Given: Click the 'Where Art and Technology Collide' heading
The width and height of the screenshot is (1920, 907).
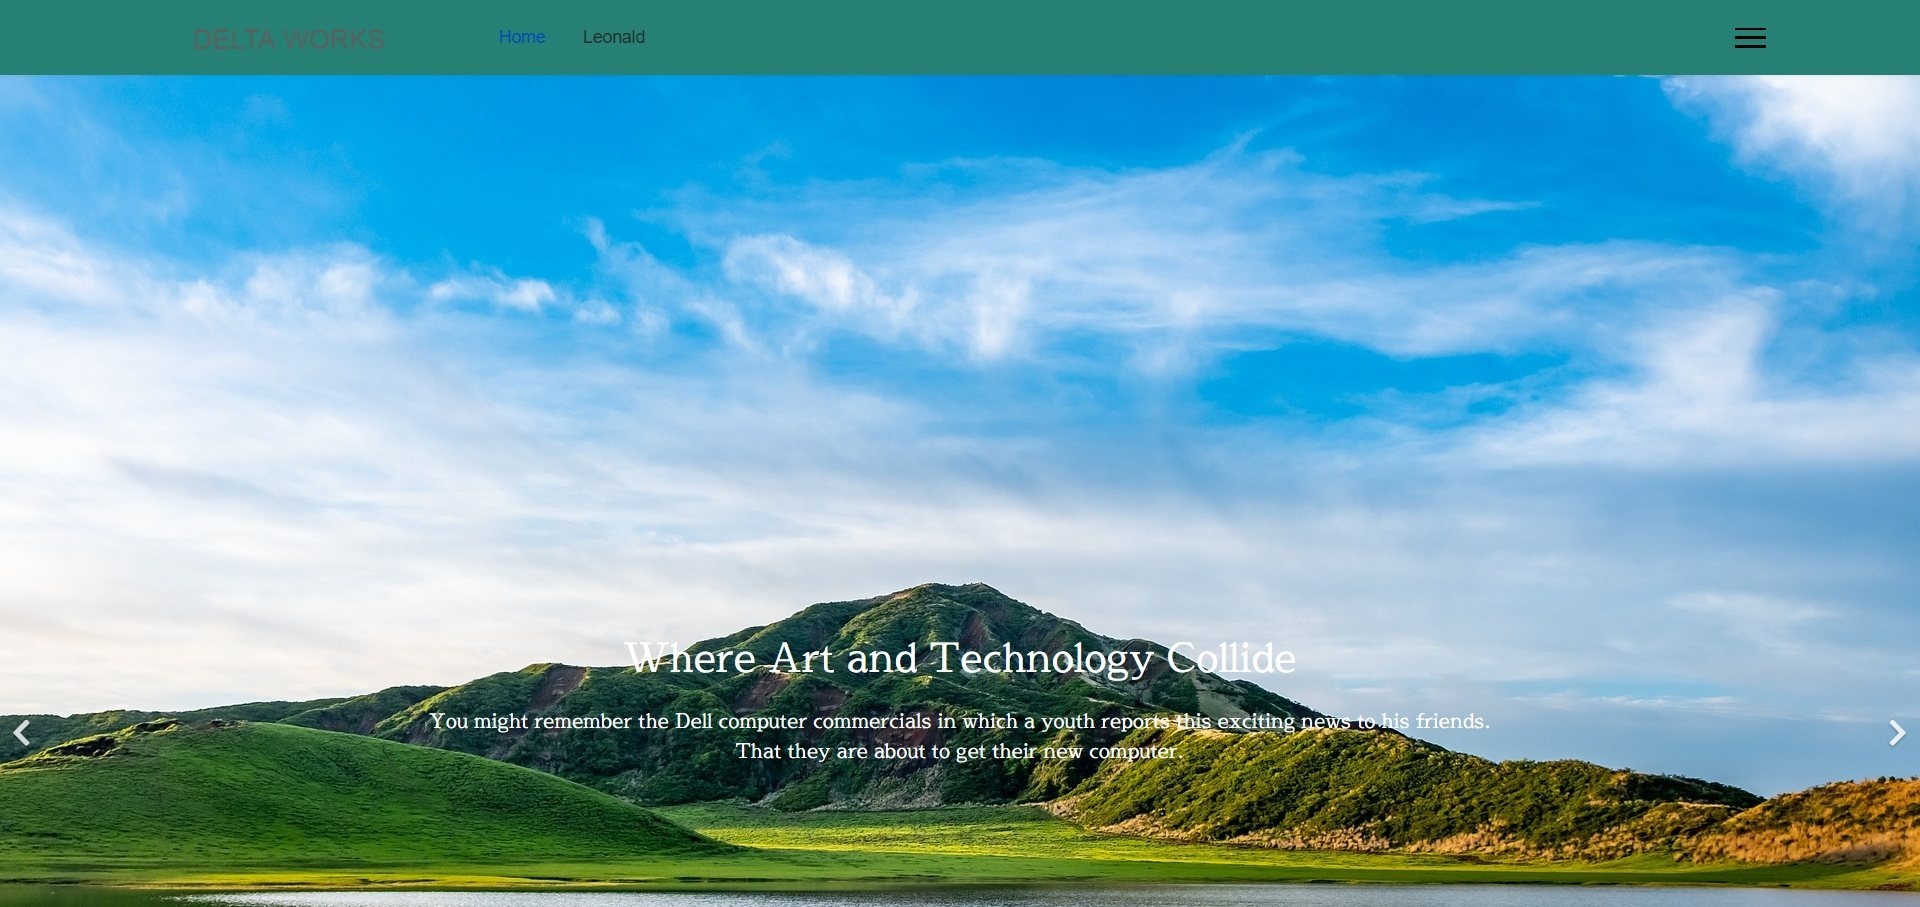Looking at the screenshot, I should click(959, 658).
